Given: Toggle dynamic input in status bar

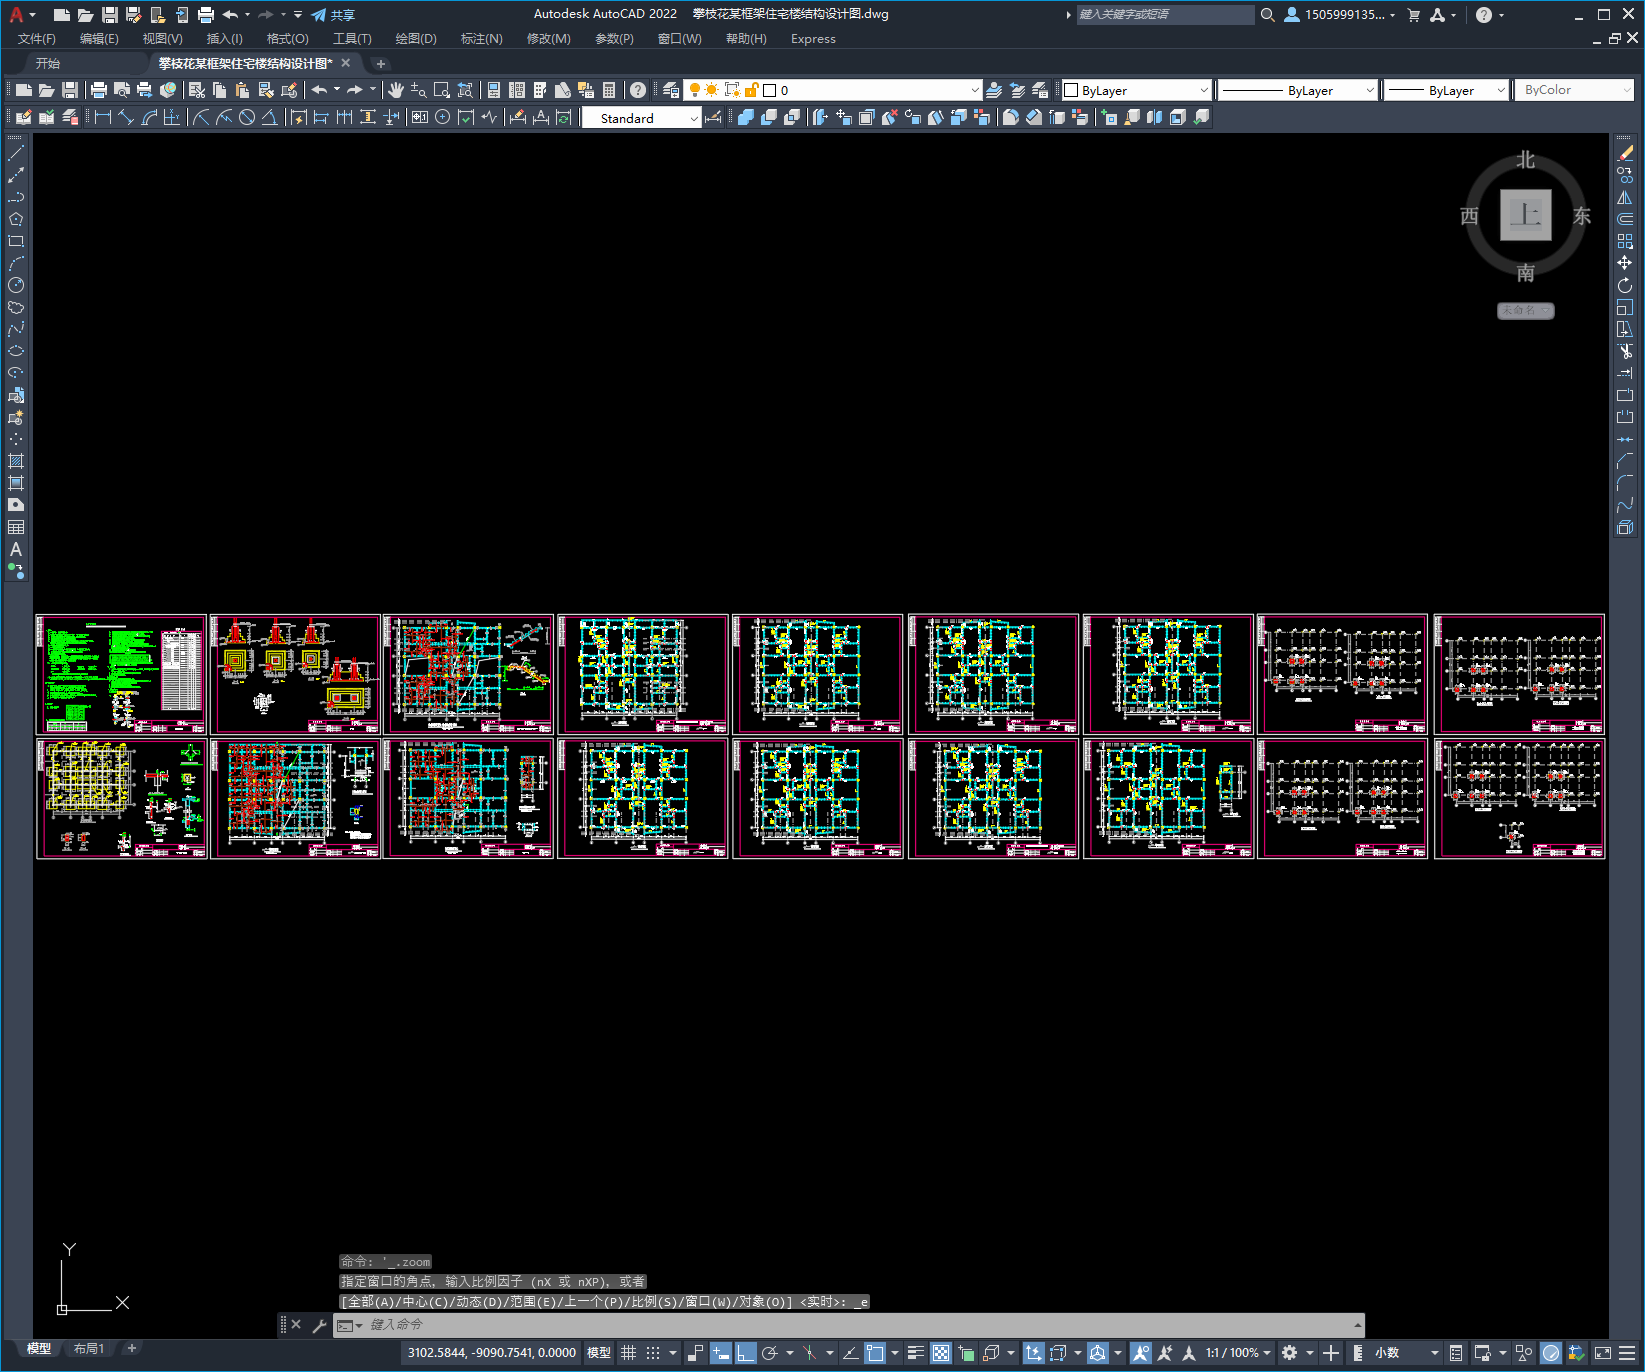Looking at the screenshot, I should point(720,1353).
